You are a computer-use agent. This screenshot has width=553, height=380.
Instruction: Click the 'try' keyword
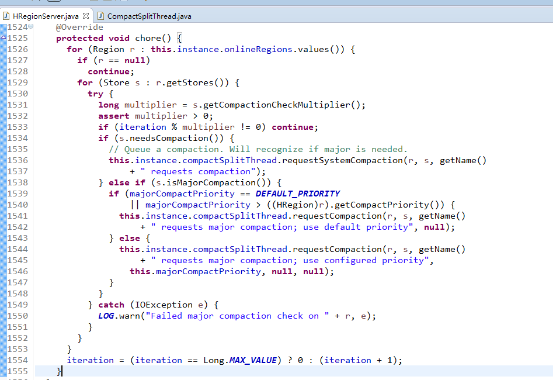coord(96,94)
